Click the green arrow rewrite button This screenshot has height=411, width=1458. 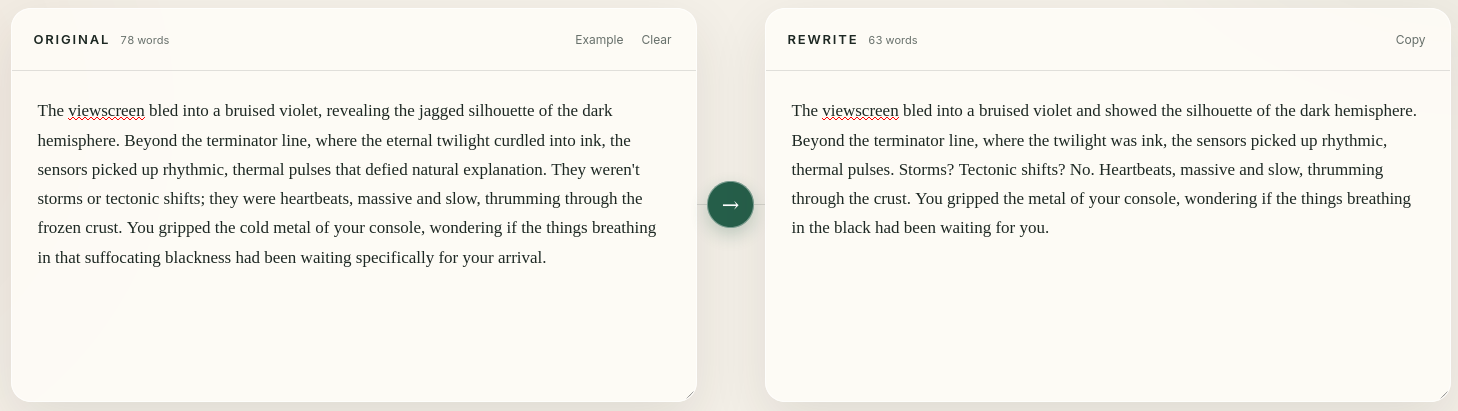coord(730,204)
